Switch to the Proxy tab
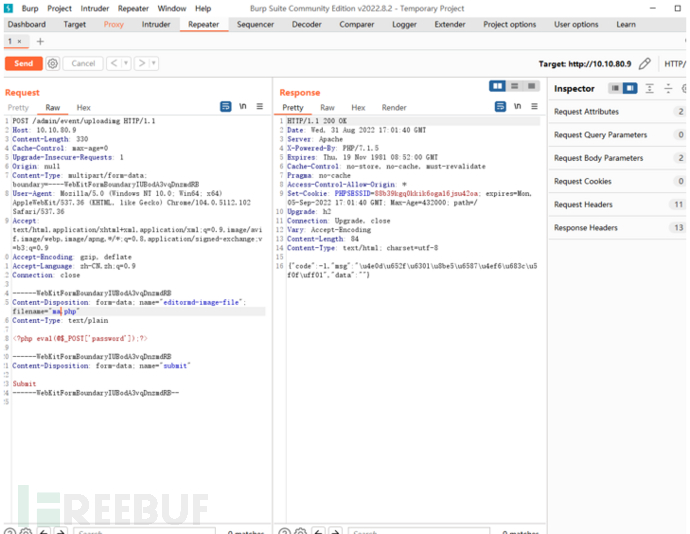 114,24
